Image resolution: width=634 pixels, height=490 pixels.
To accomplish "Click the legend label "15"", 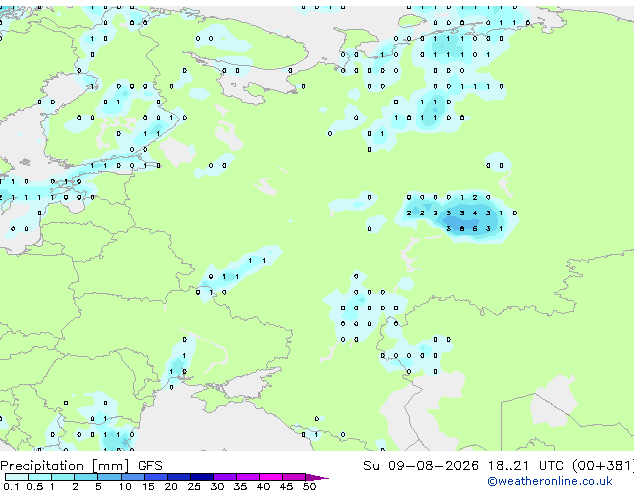I will point(148,486).
